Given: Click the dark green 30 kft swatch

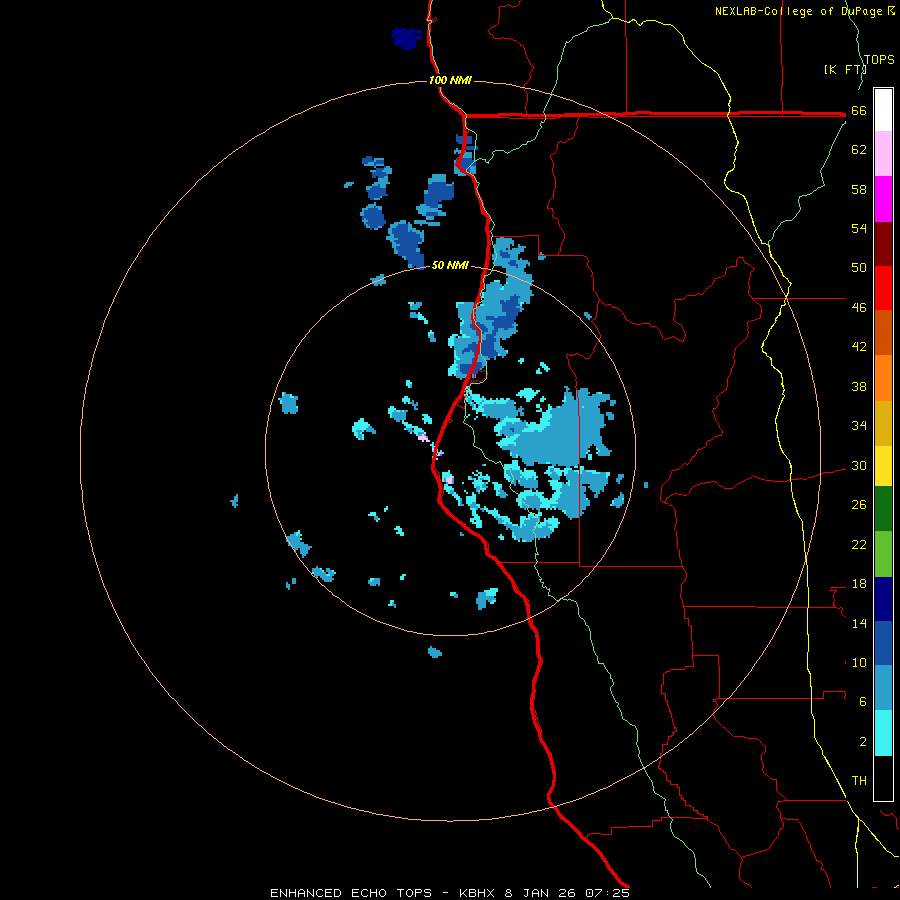Looking at the screenshot, I should (883, 509).
